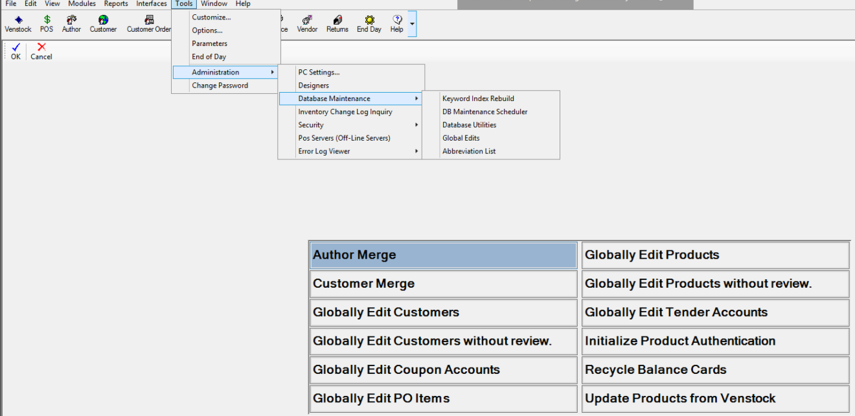The image size is (855, 416).
Task: Select Change Password menu entry
Action: (226, 86)
